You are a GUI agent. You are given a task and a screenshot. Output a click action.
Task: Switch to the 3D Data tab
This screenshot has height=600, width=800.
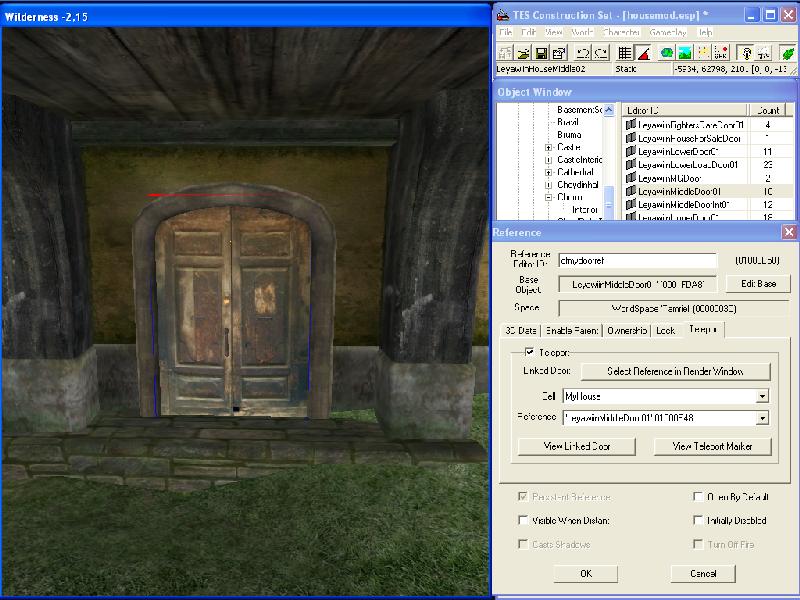click(520, 331)
